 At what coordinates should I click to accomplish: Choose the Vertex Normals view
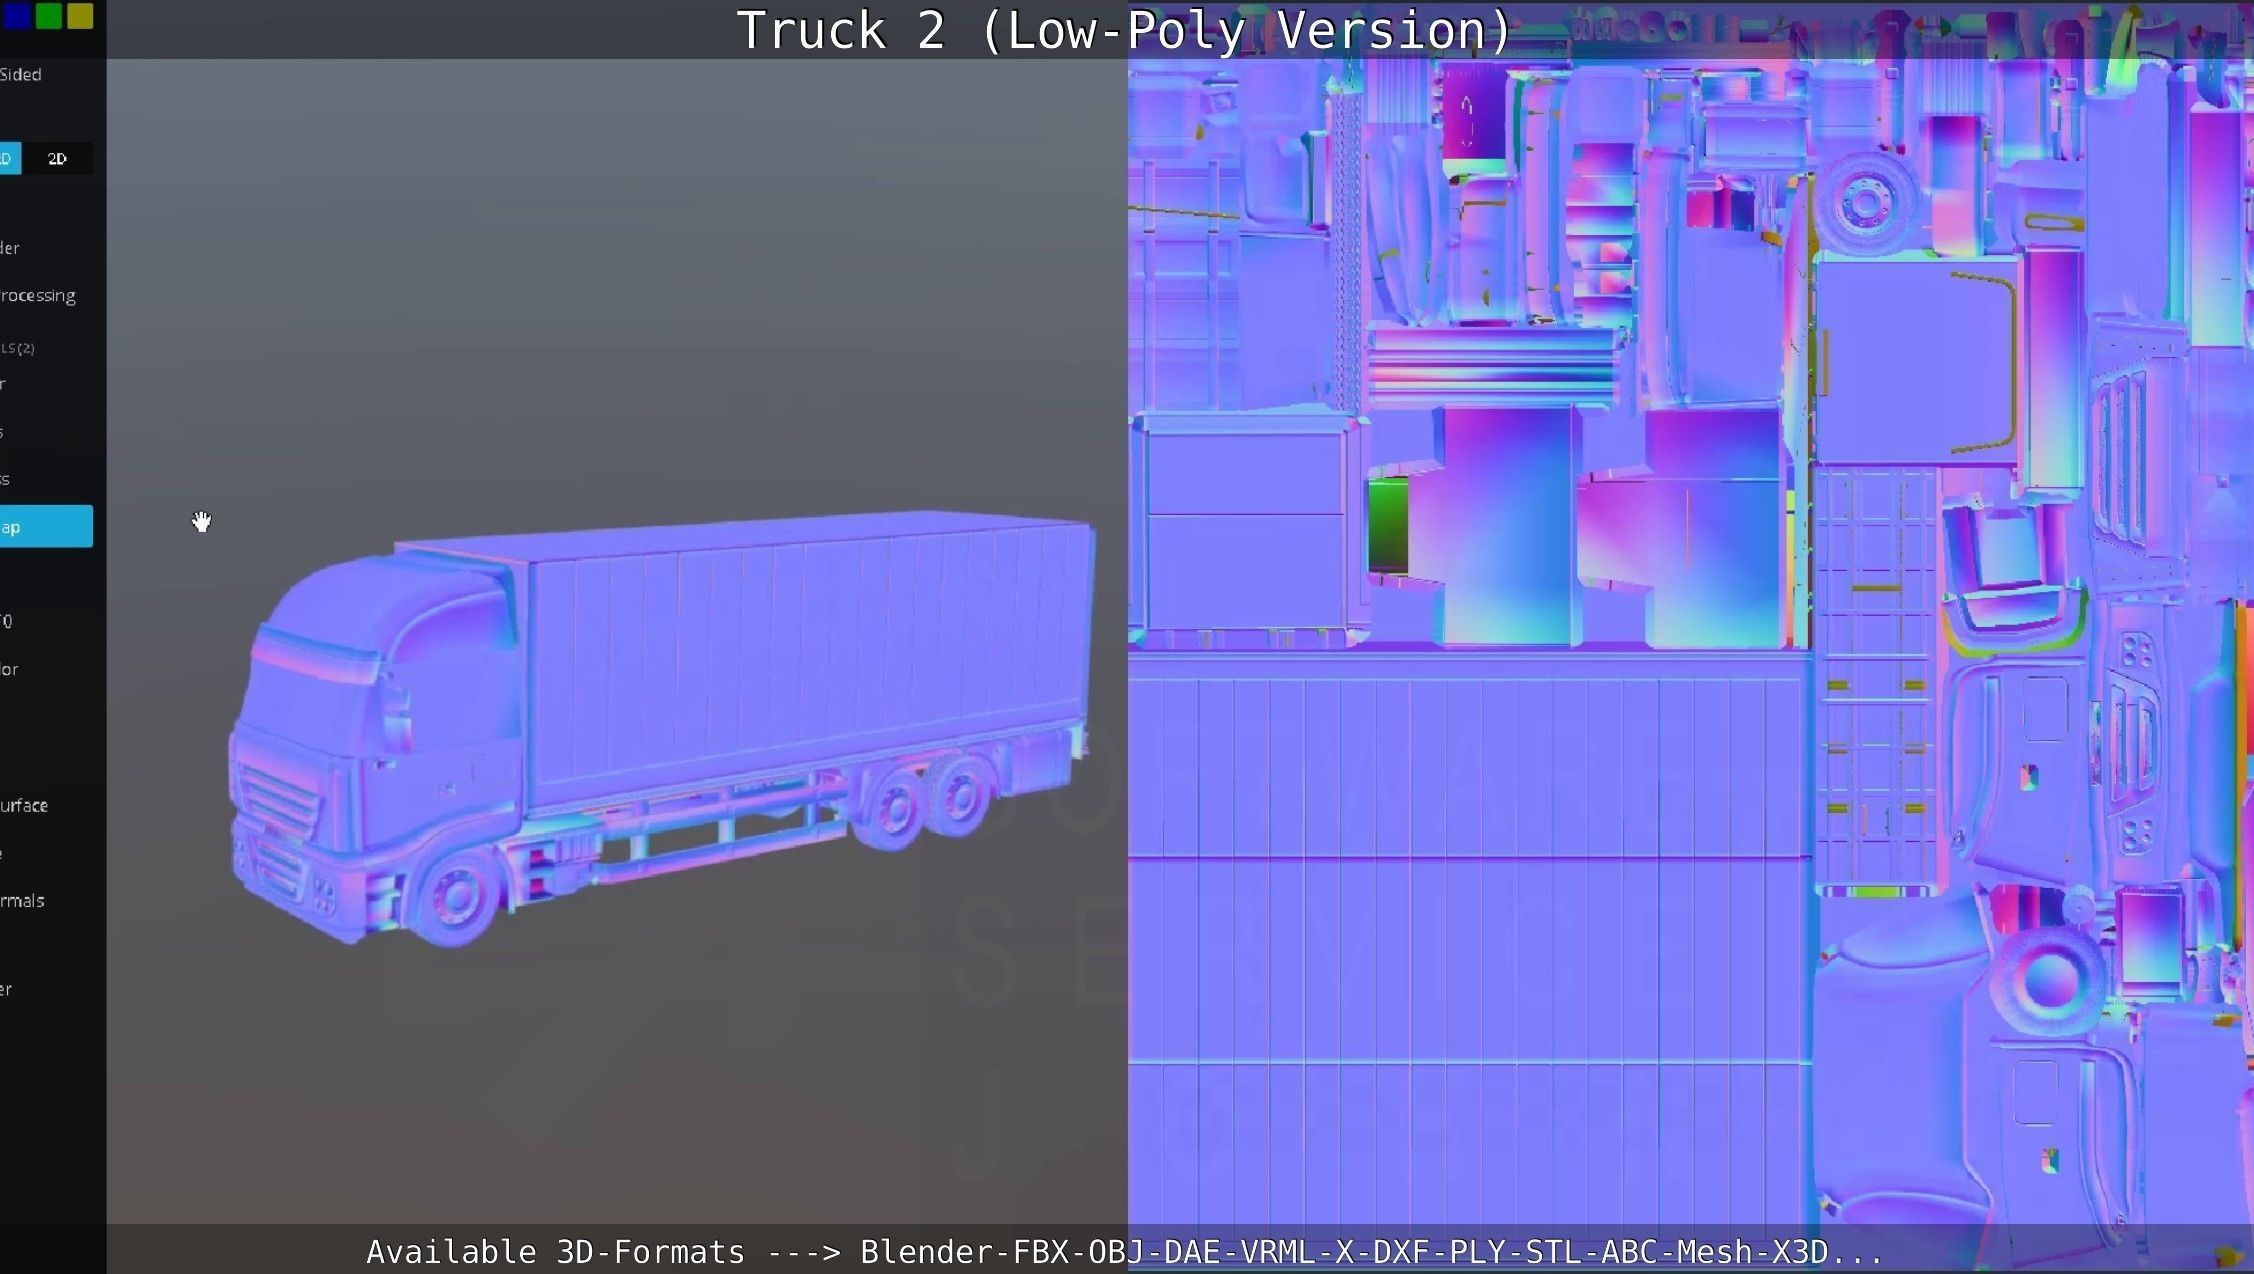23,900
